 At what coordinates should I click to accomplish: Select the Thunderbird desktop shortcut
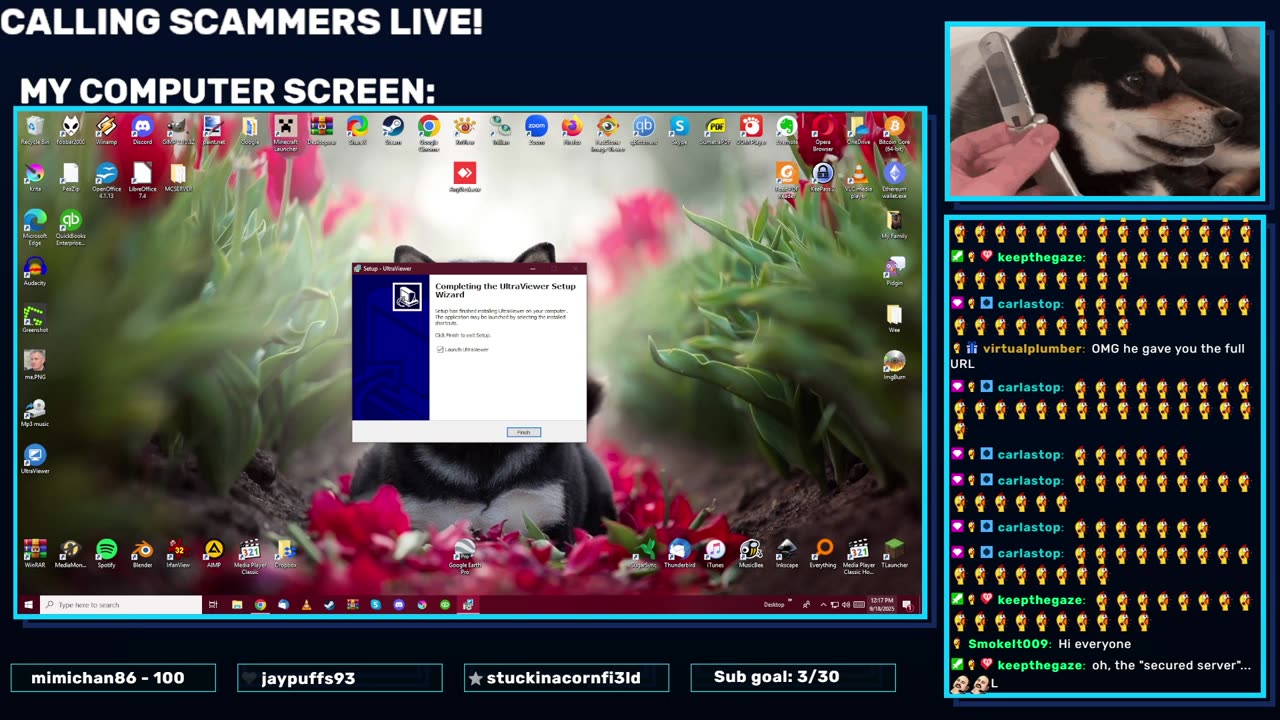(679, 554)
